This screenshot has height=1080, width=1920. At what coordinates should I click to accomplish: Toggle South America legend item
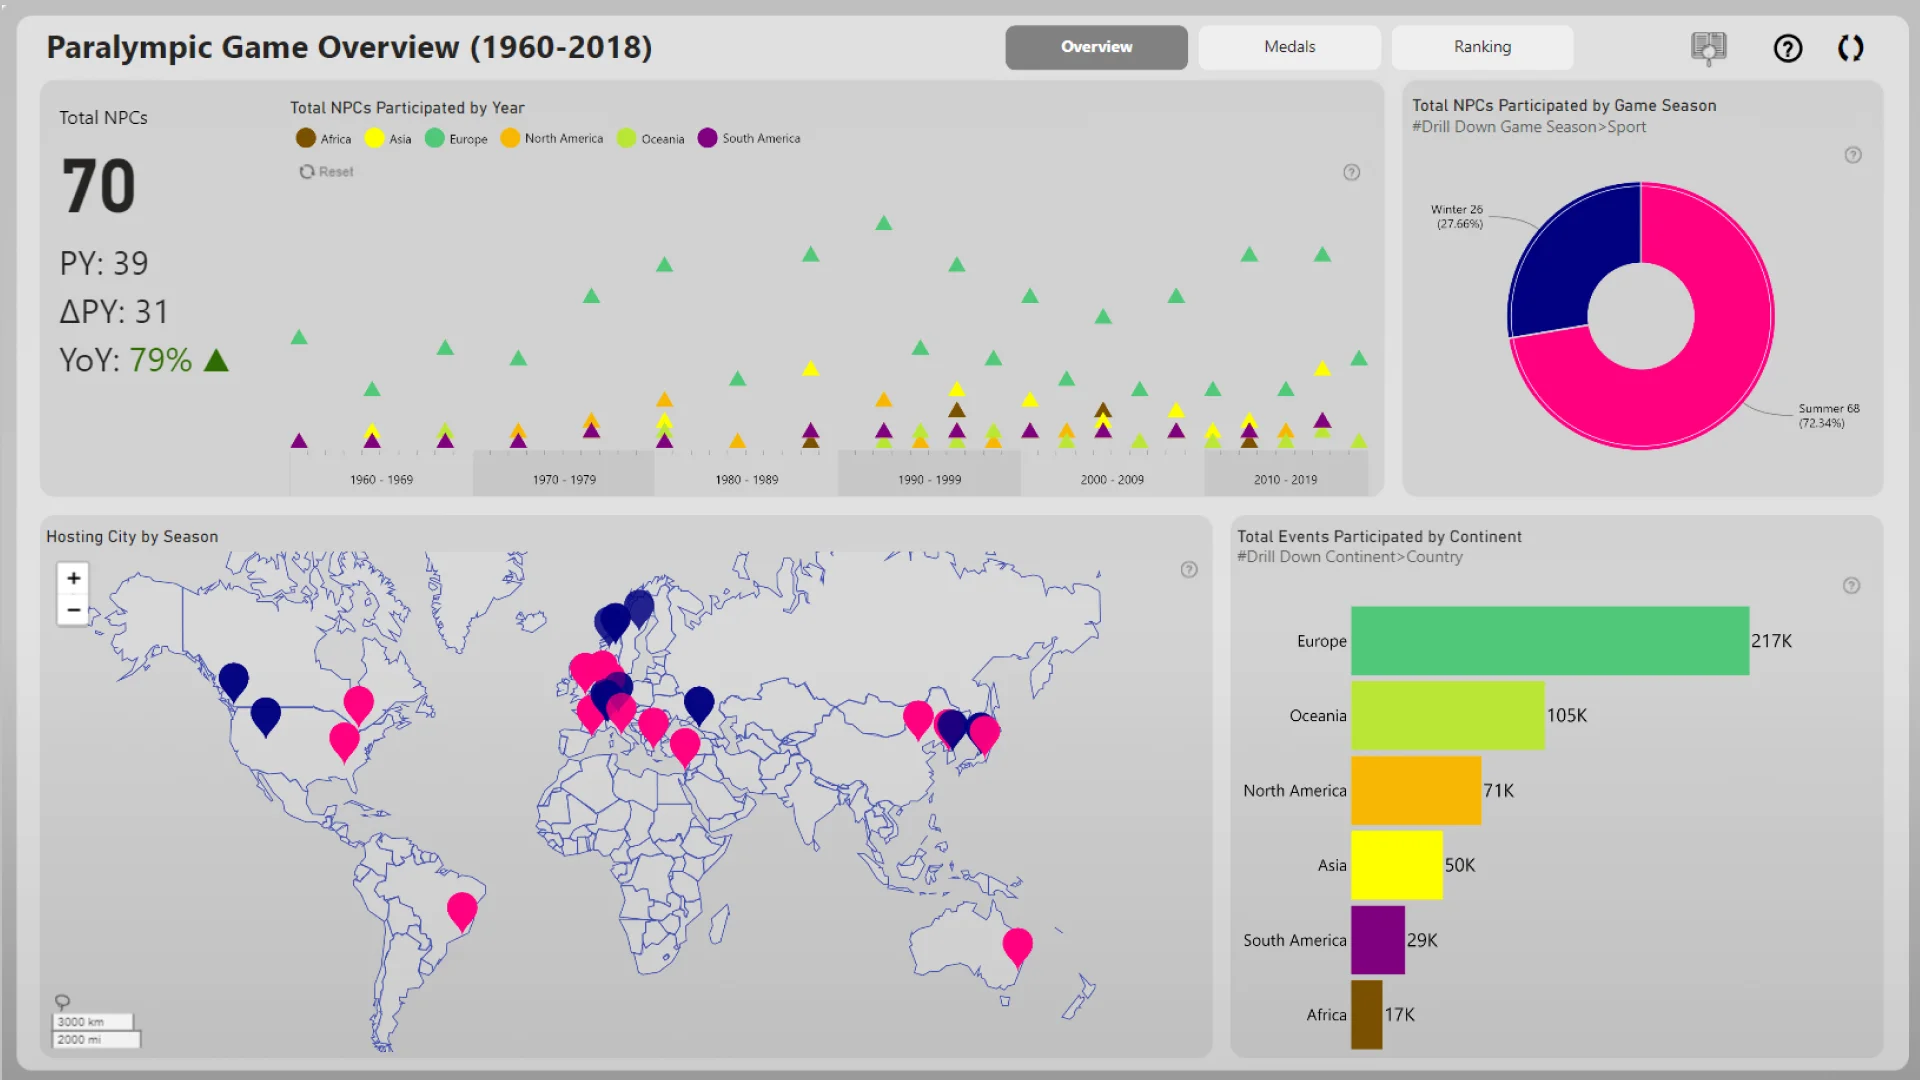(x=749, y=139)
